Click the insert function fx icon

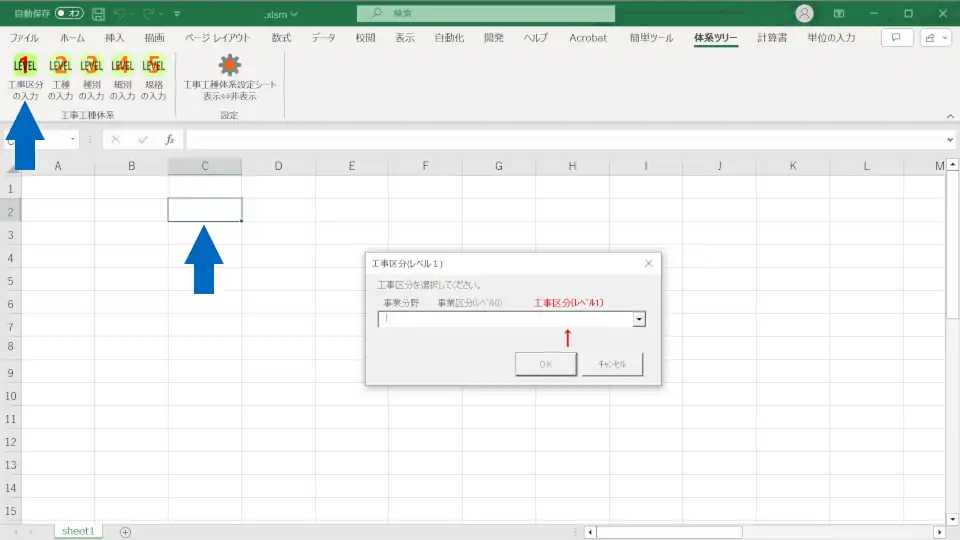(170, 140)
